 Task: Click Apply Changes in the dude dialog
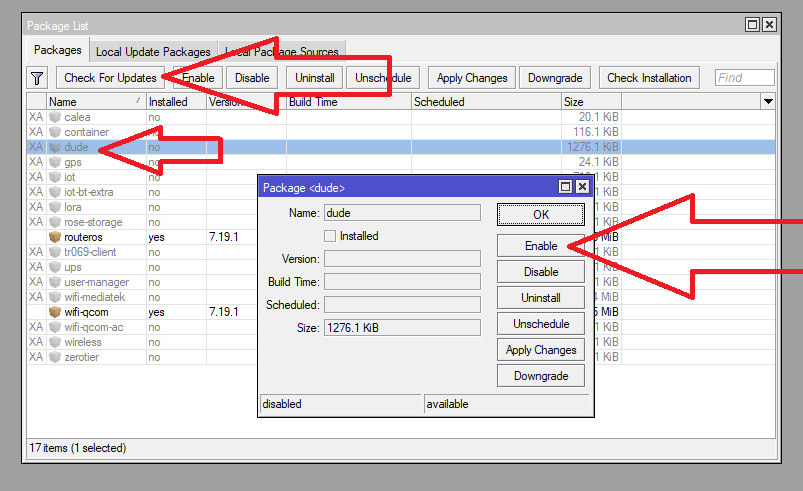(x=541, y=350)
